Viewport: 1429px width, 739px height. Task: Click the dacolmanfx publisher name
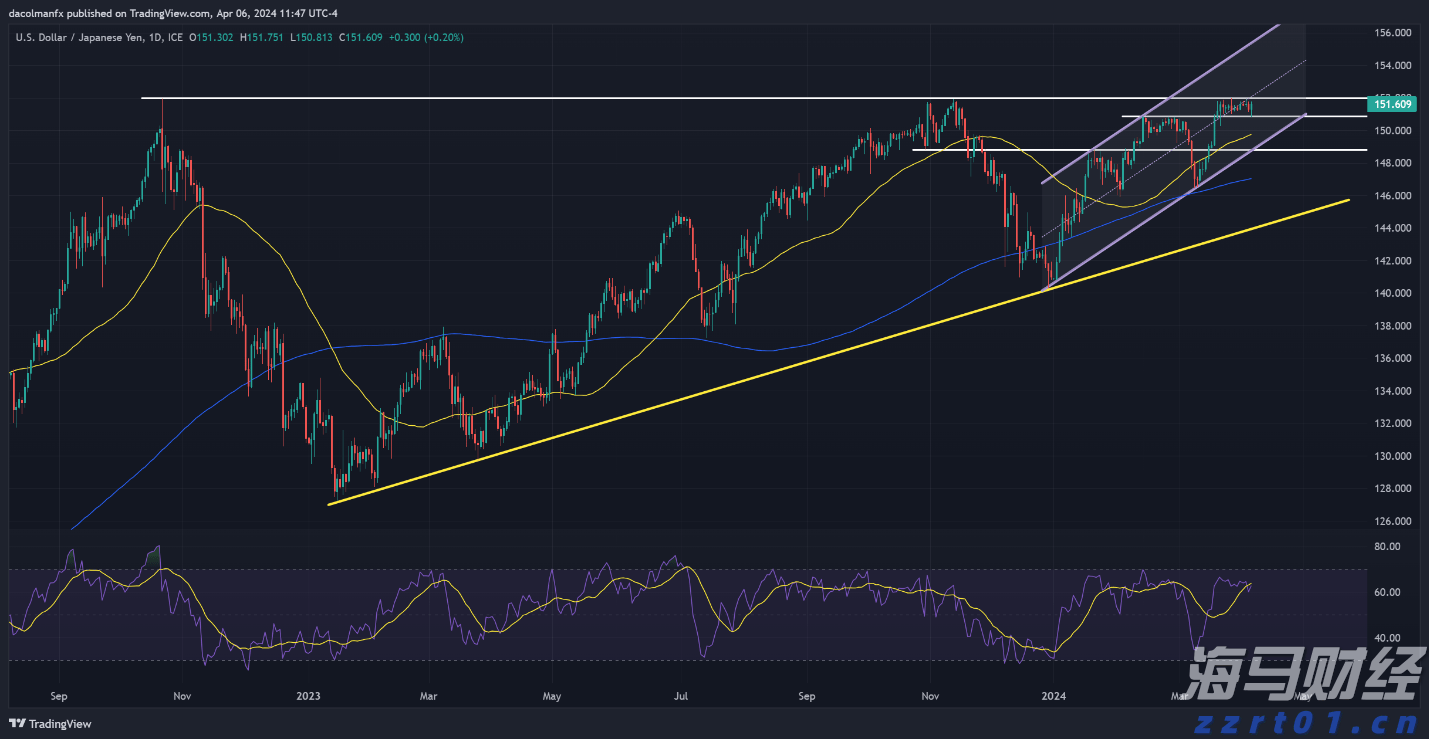click(38, 13)
